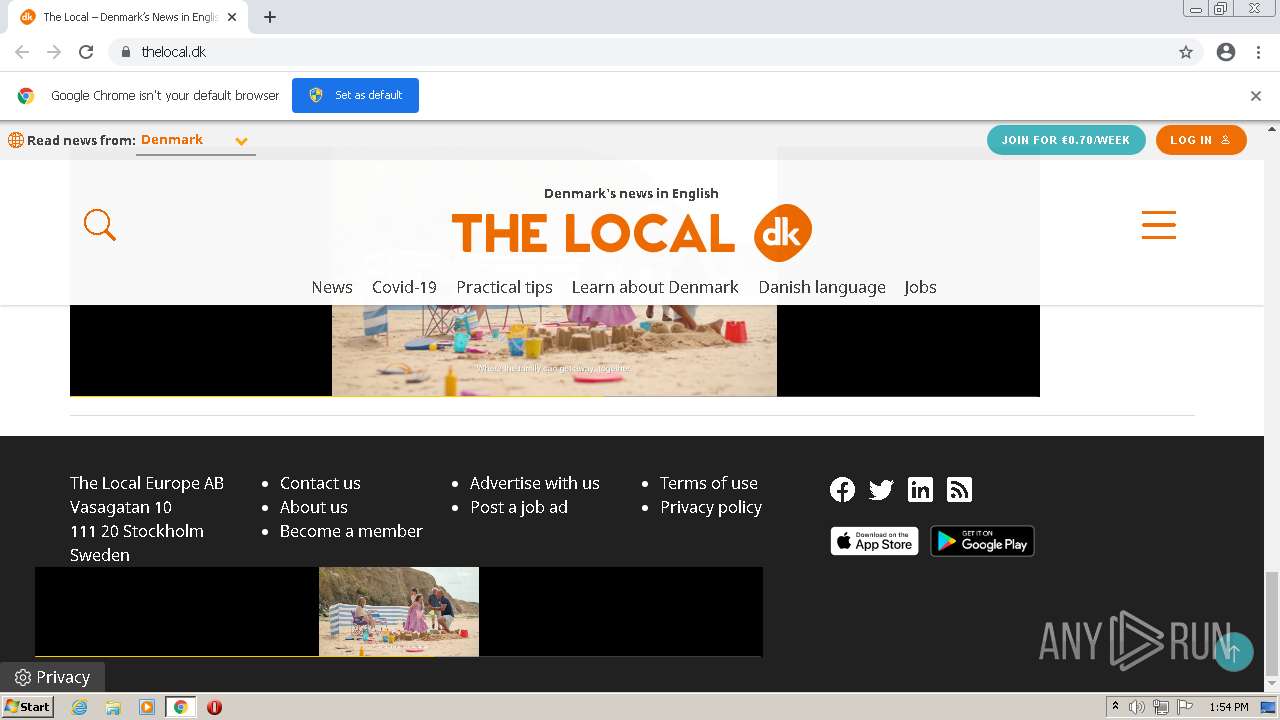Open the Jobs section
This screenshot has width=1280, height=720.
click(920, 287)
